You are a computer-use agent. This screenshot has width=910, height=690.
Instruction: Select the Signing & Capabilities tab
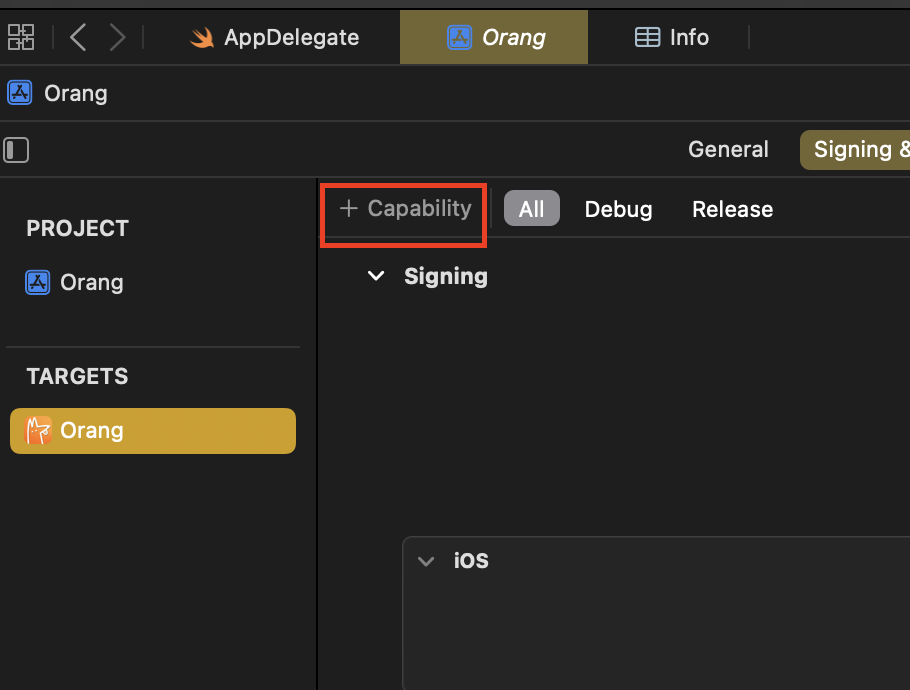855,150
